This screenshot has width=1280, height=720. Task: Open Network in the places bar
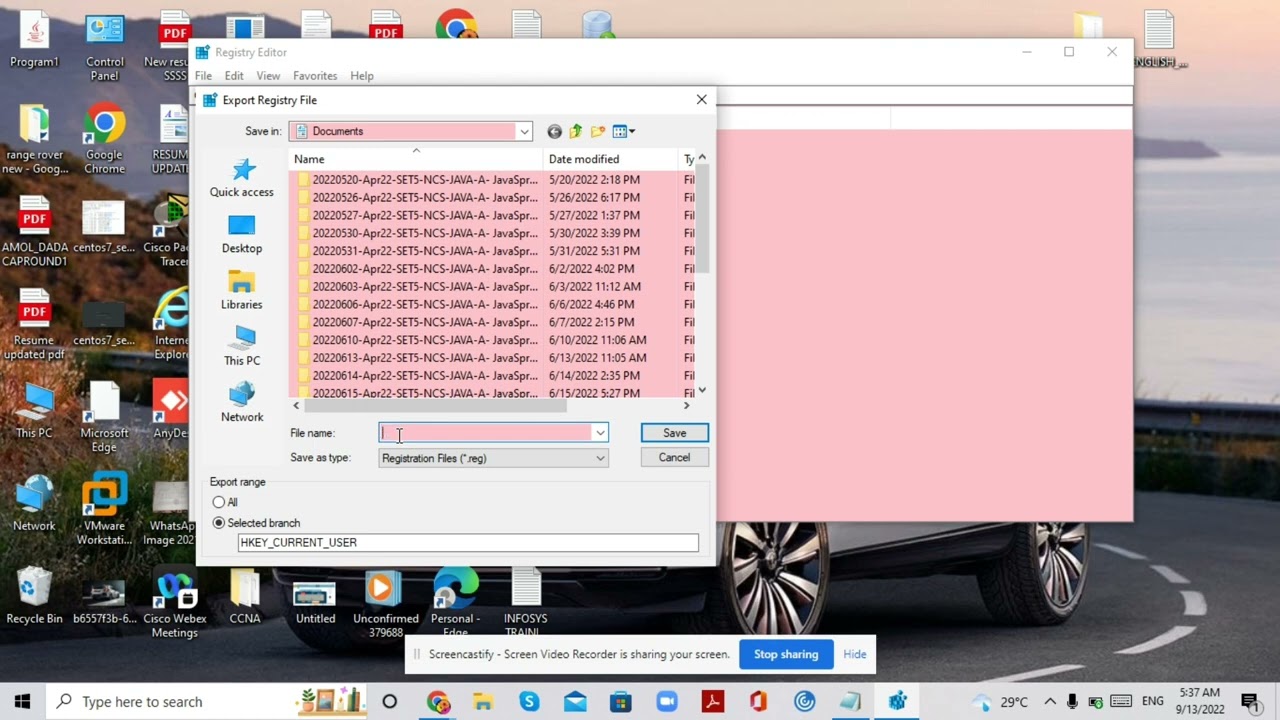pos(241,403)
